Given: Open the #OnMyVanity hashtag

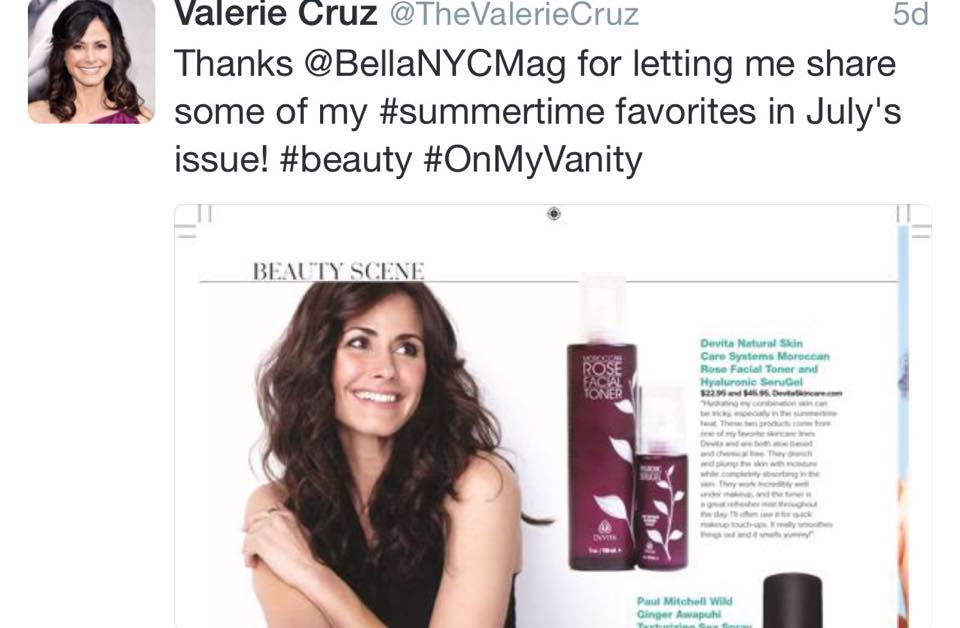Looking at the screenshot, I should click(533, 160).
